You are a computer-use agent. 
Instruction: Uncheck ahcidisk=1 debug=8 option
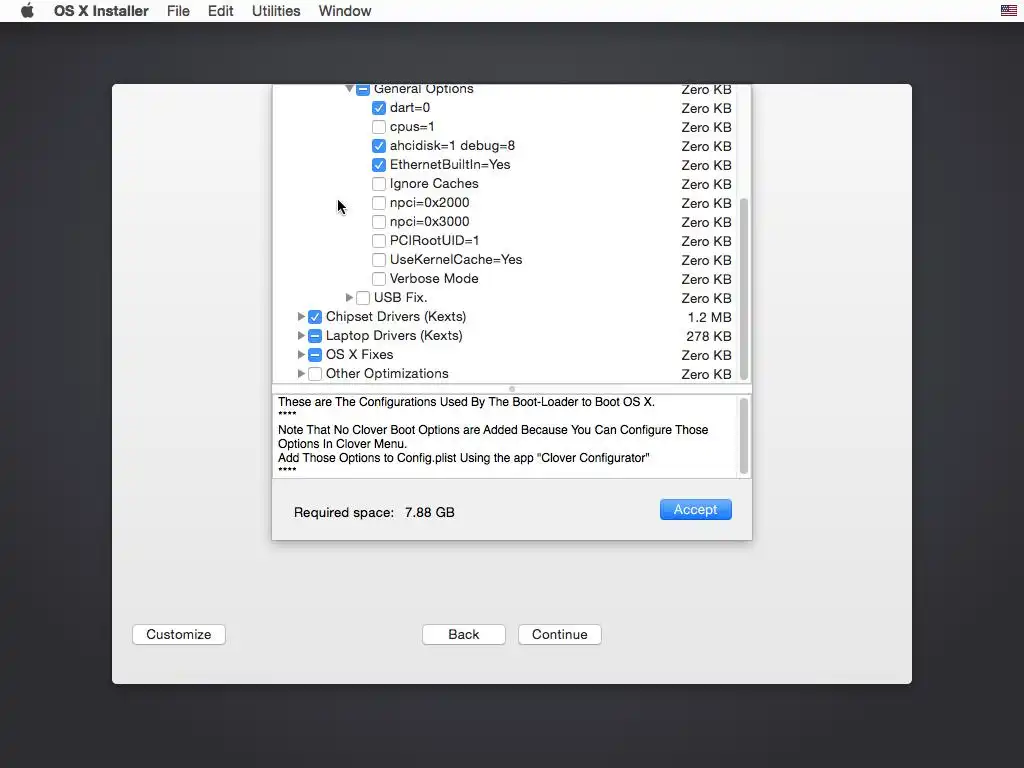tap(379, 146)
